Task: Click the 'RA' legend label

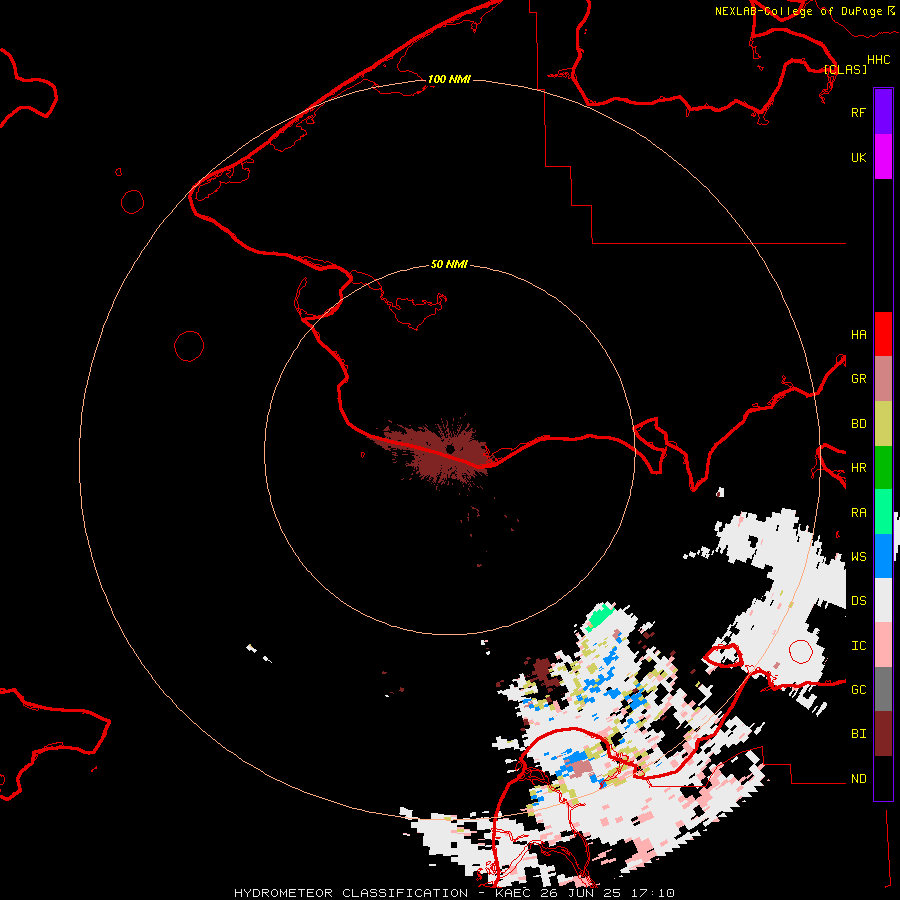Action: [x=858, y=513]
